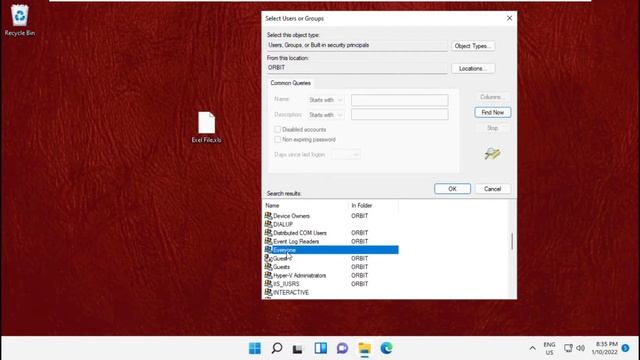Open notification badge in system tray
Image resolution: width=640 pixels, height=360 pixels.
click(625, 348)
